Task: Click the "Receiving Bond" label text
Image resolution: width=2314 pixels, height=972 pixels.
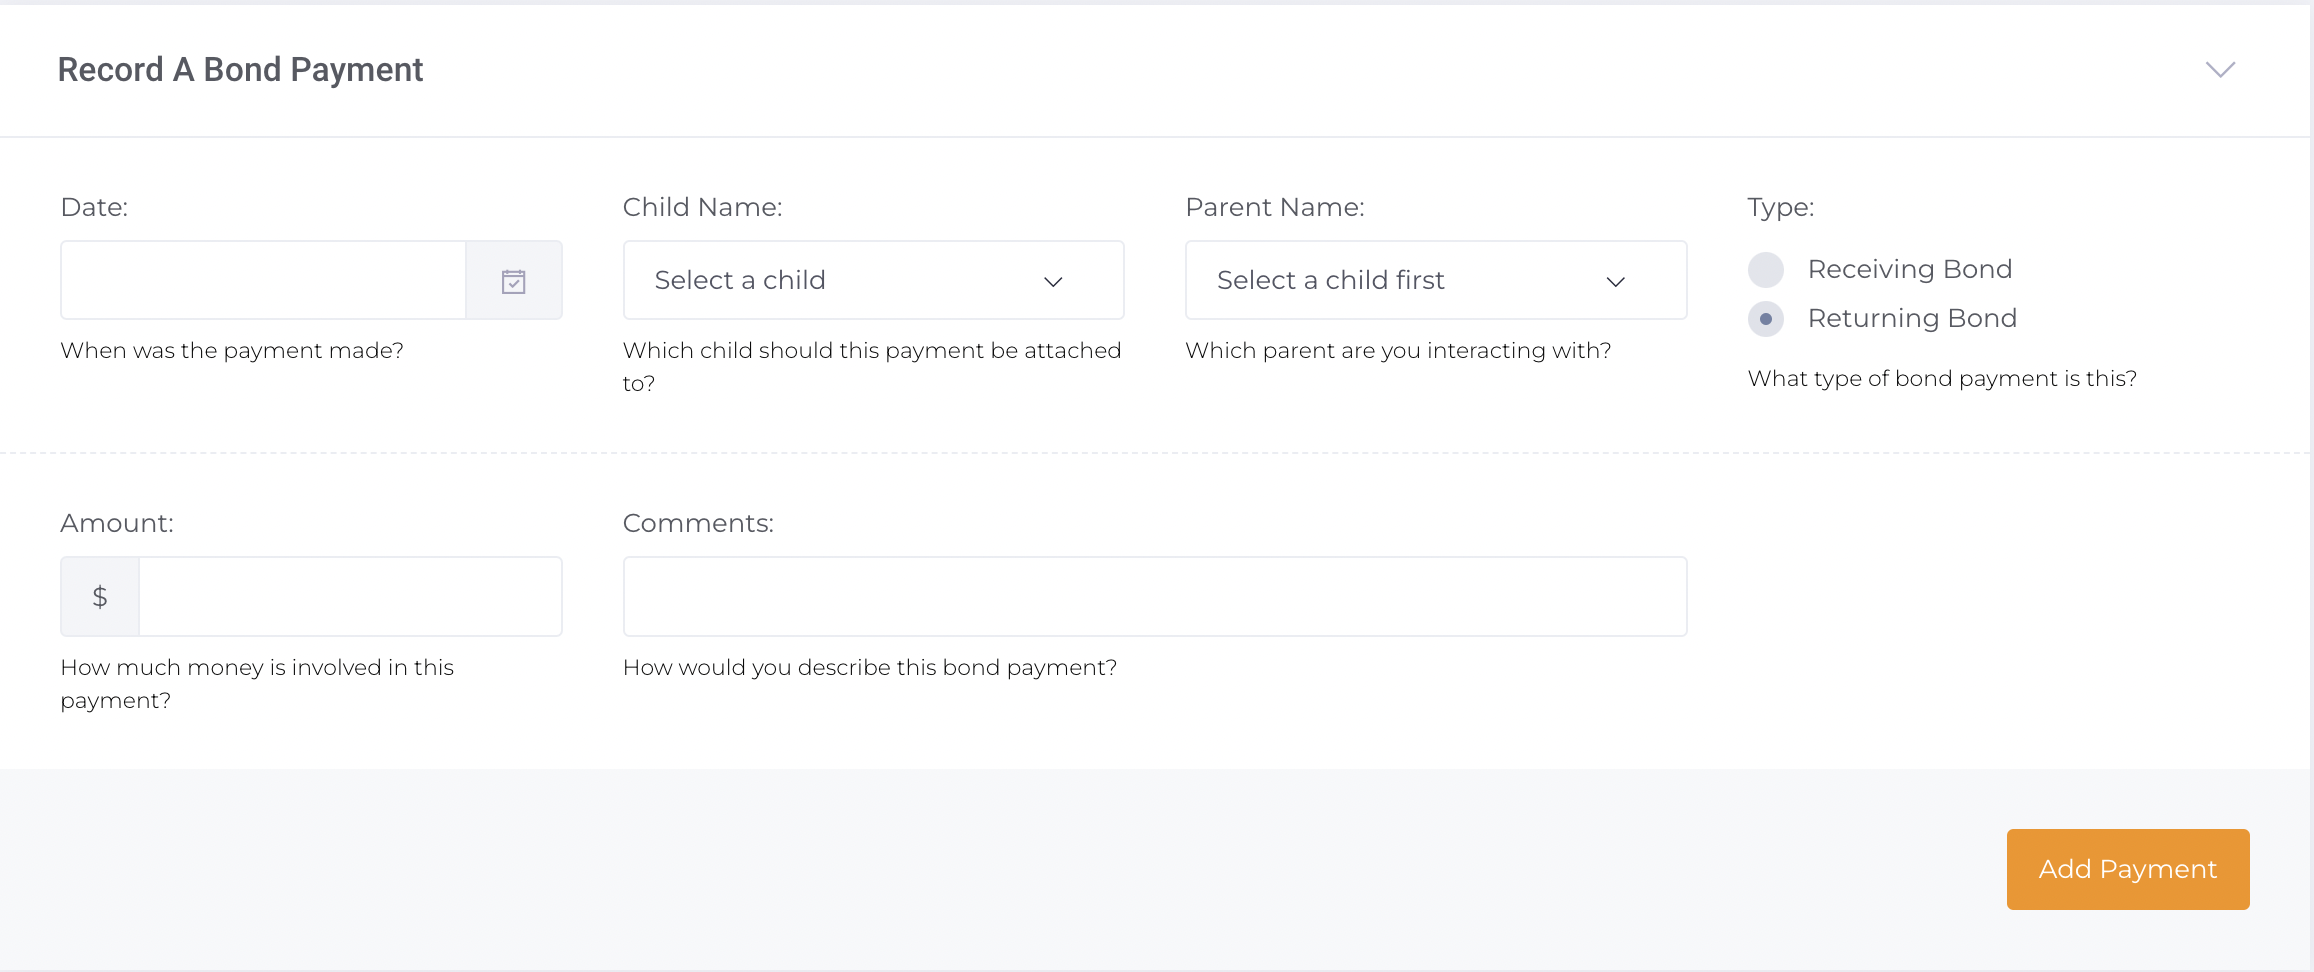Action: [1909, 270]
